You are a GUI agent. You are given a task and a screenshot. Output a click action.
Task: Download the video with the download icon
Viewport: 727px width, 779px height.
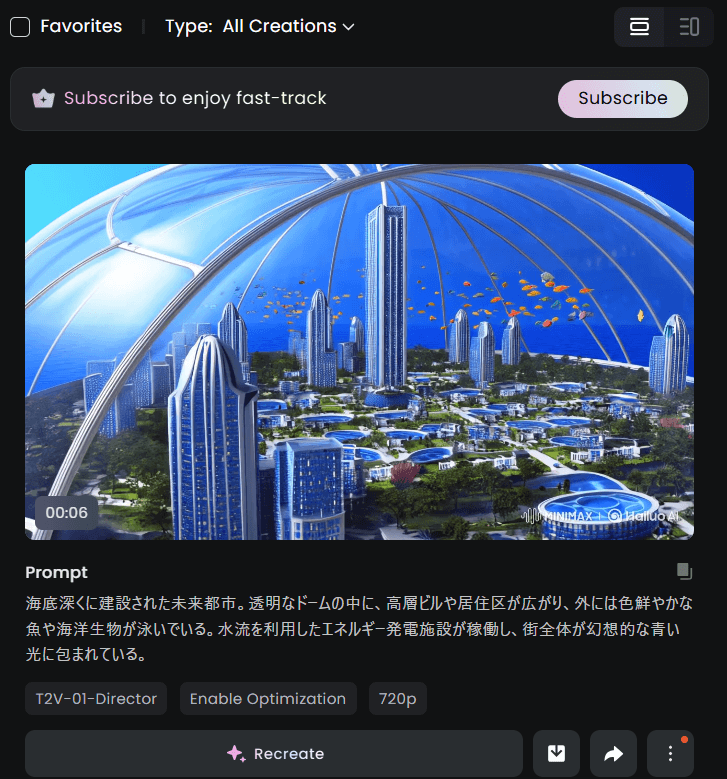pos(556,754)
